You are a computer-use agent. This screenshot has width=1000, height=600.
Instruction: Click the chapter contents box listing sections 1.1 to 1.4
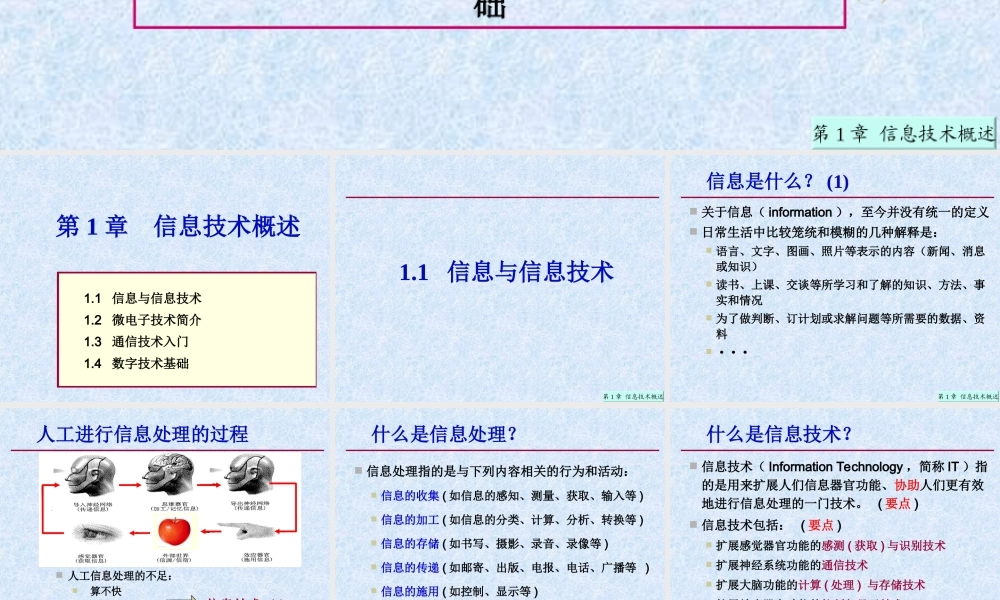(x=188, y=325)
